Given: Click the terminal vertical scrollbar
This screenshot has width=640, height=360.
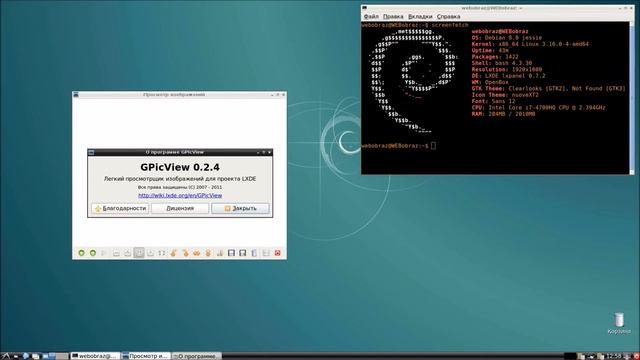Looking at the screenshot, I should (632, 98).
